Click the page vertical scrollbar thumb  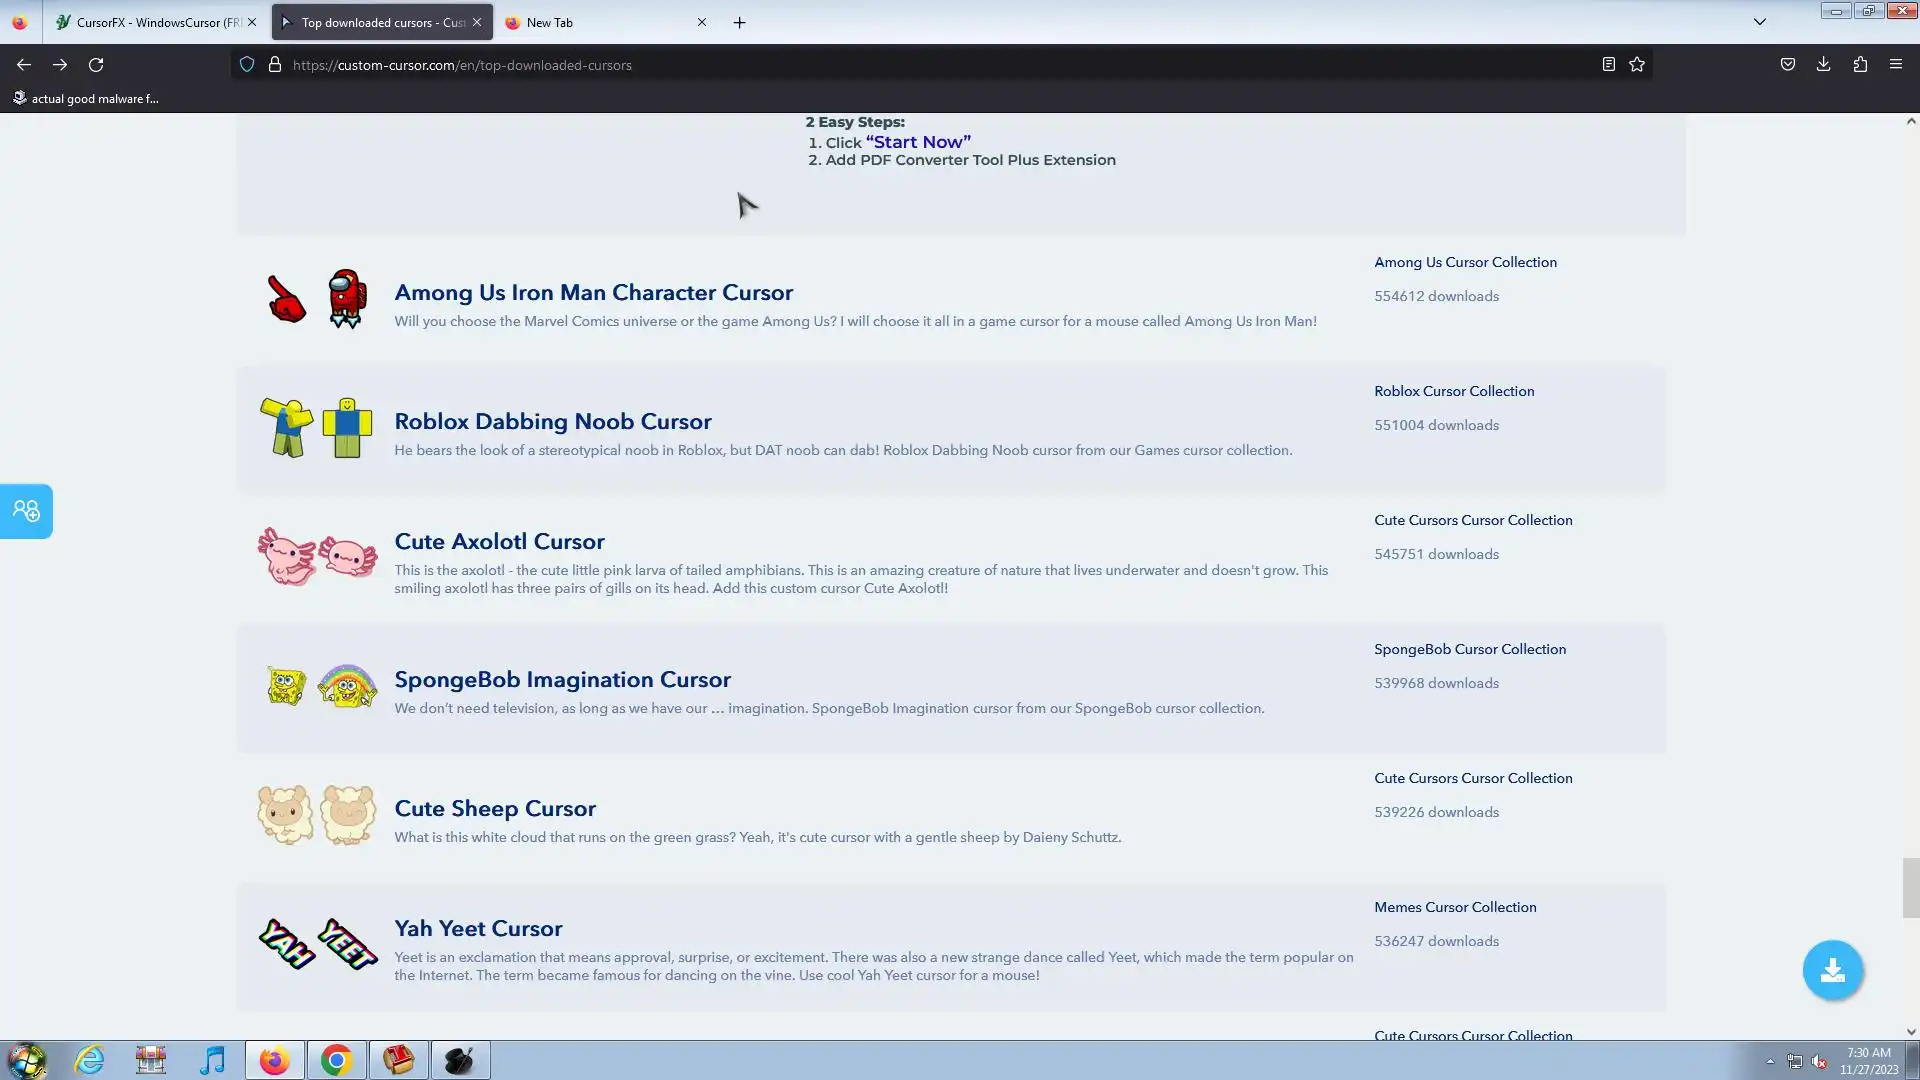(1910, 887)
